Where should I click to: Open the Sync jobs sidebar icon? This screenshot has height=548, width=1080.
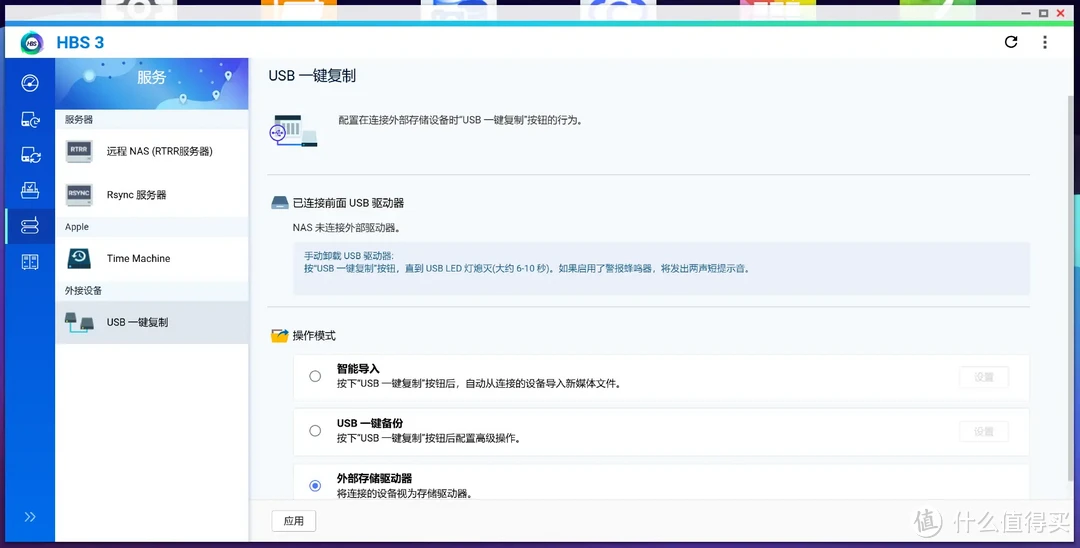[x=30, y=155]
